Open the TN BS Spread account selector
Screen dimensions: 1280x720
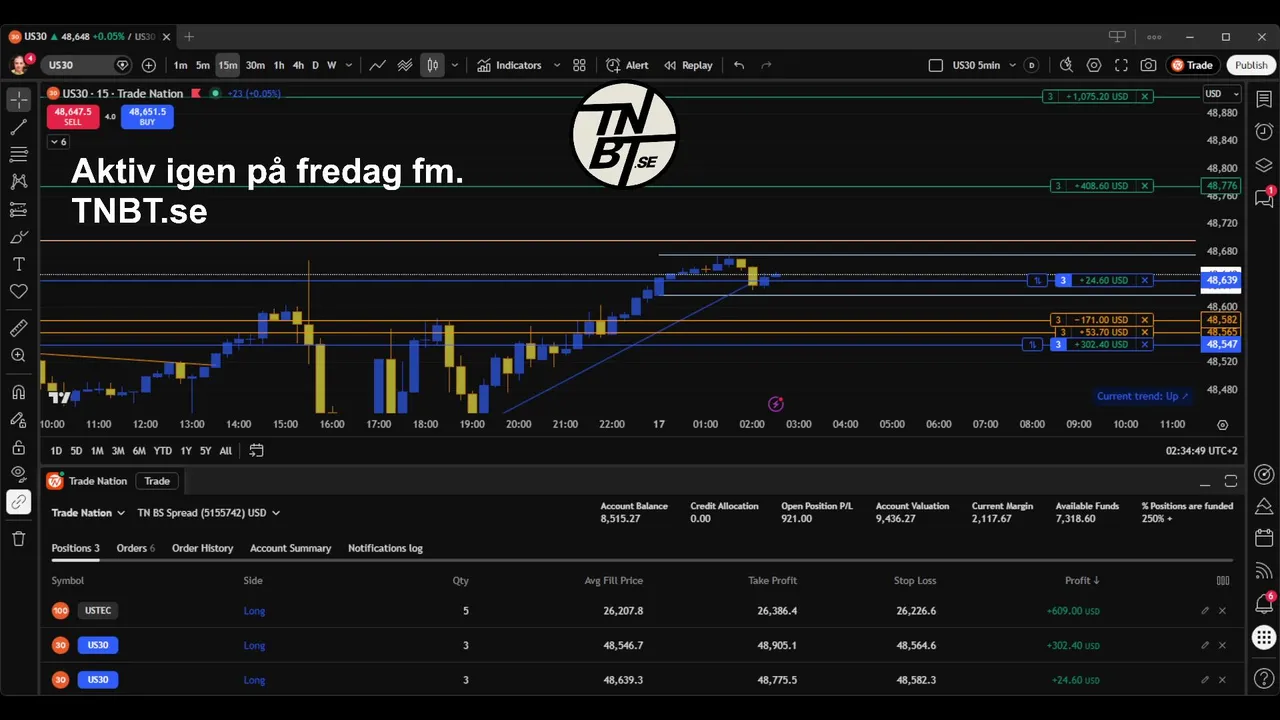[x=208, y=513]
